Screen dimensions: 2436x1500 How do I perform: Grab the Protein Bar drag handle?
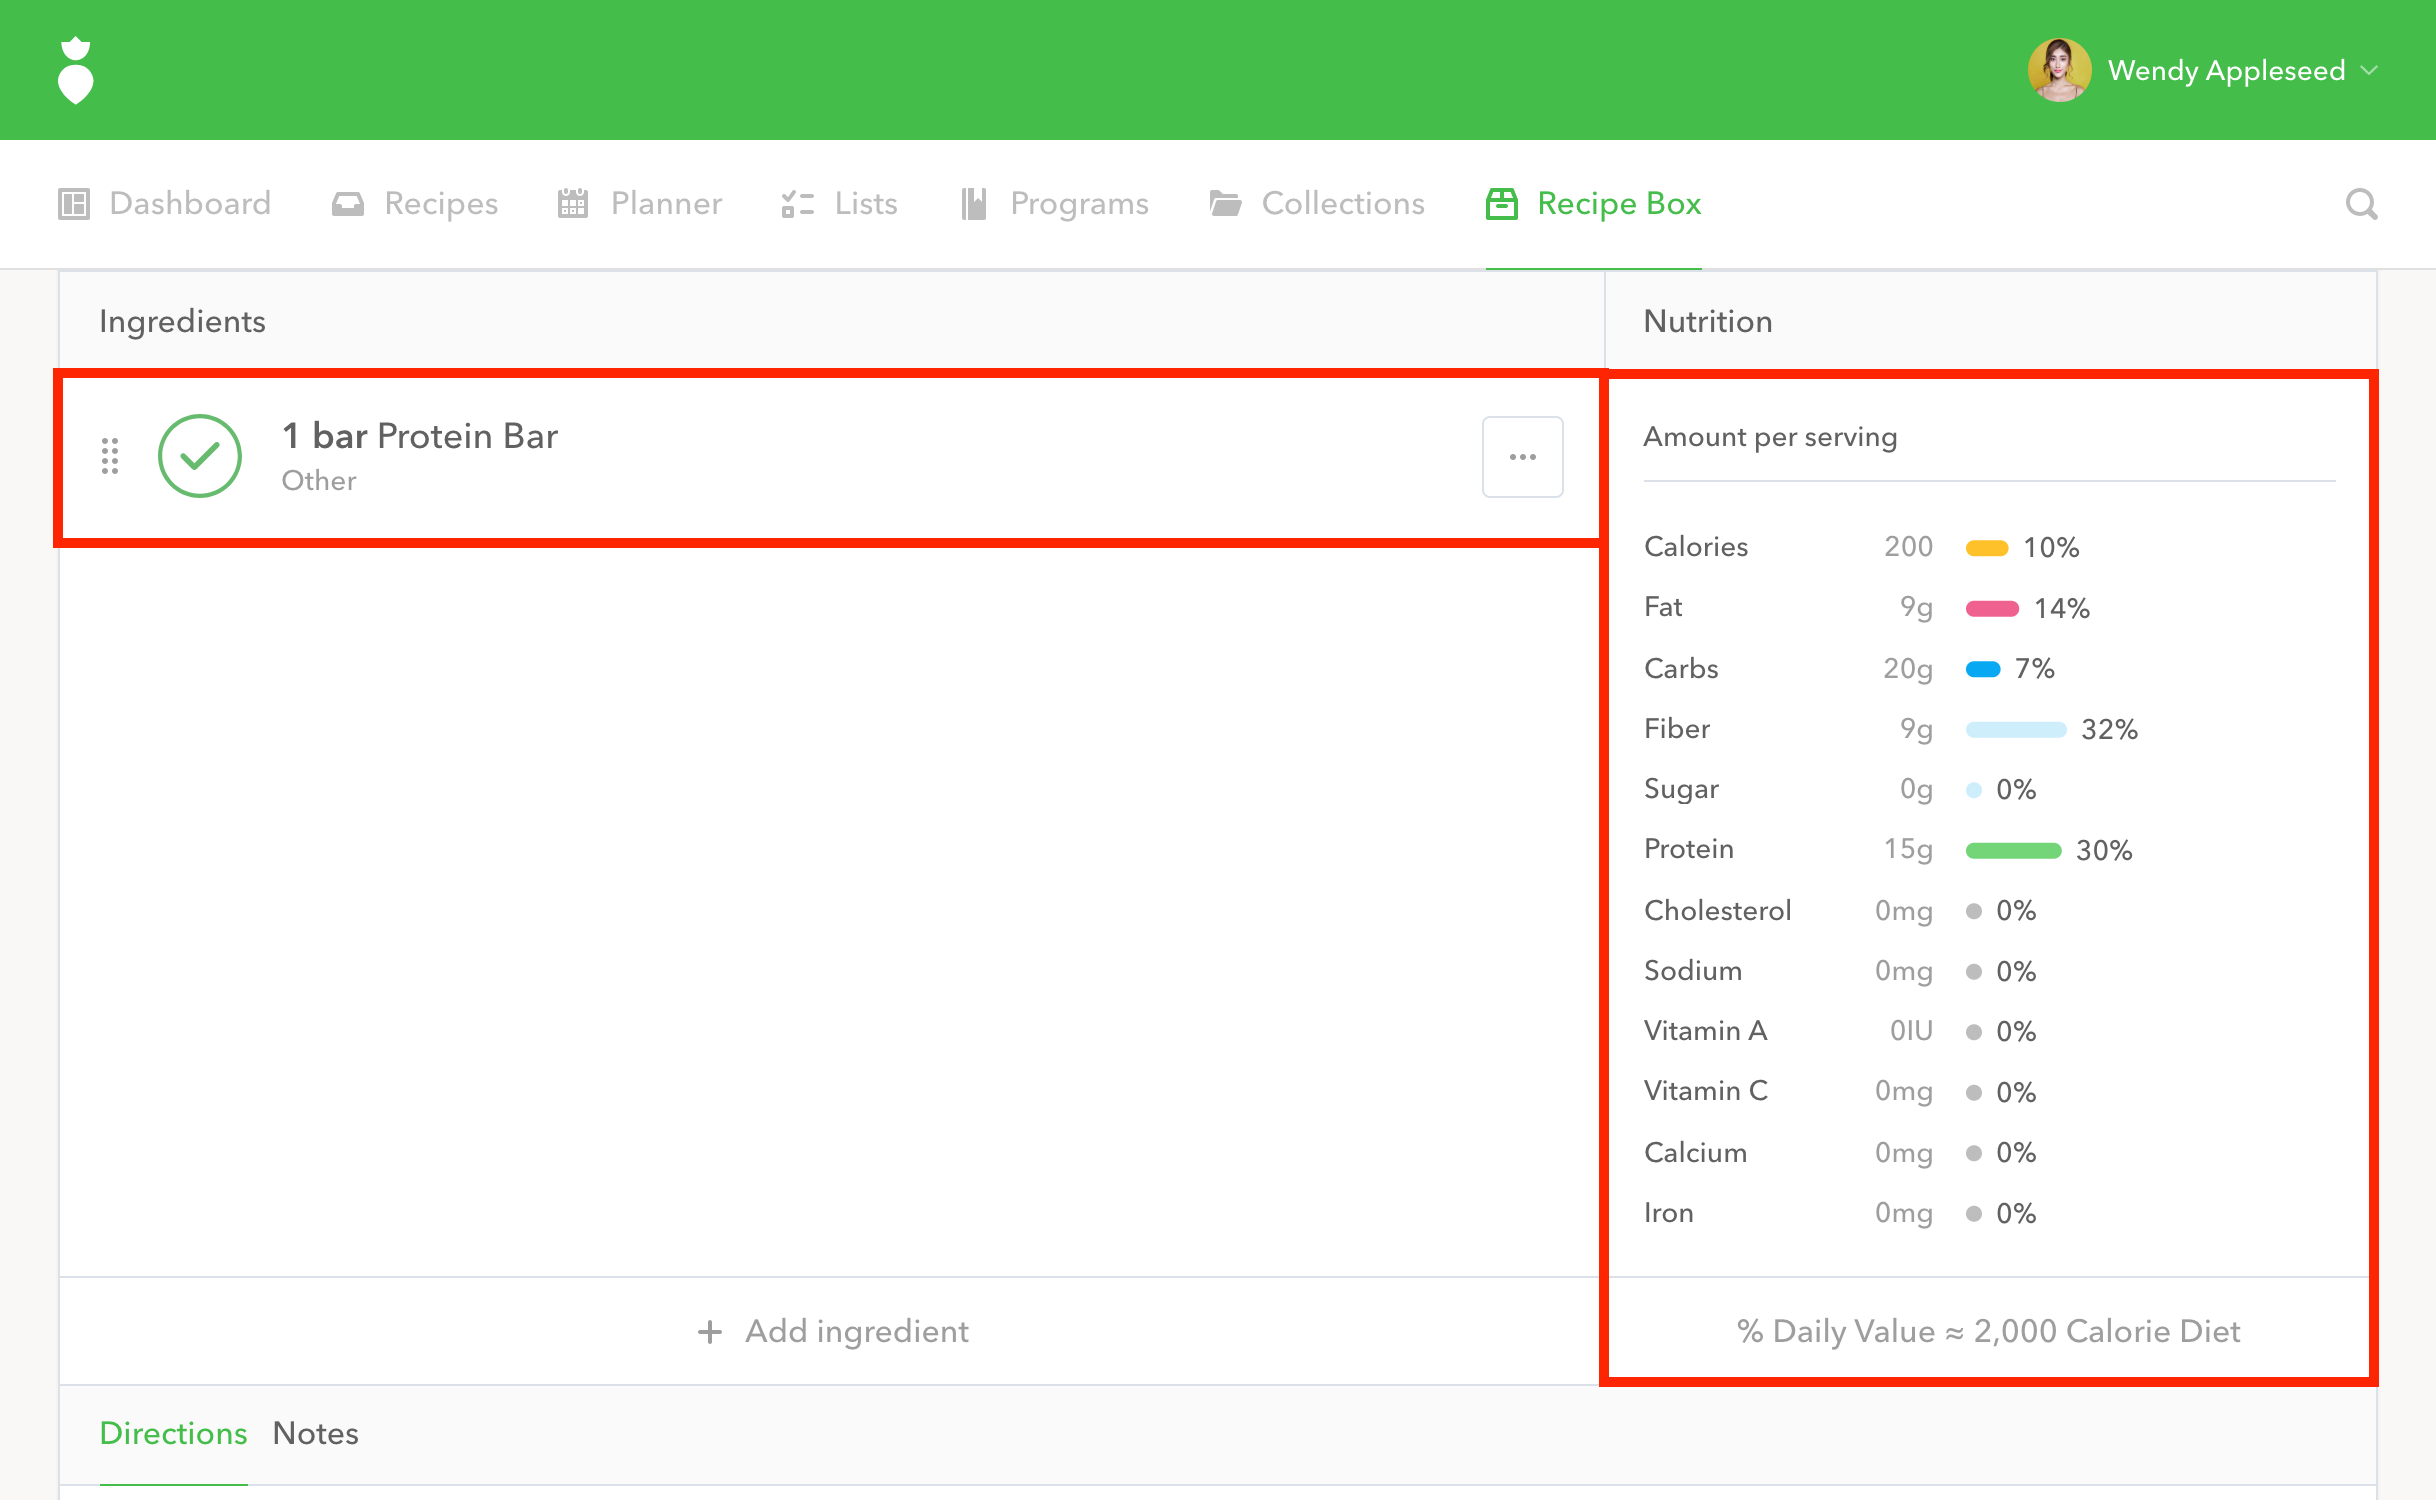tap(110, 456)
